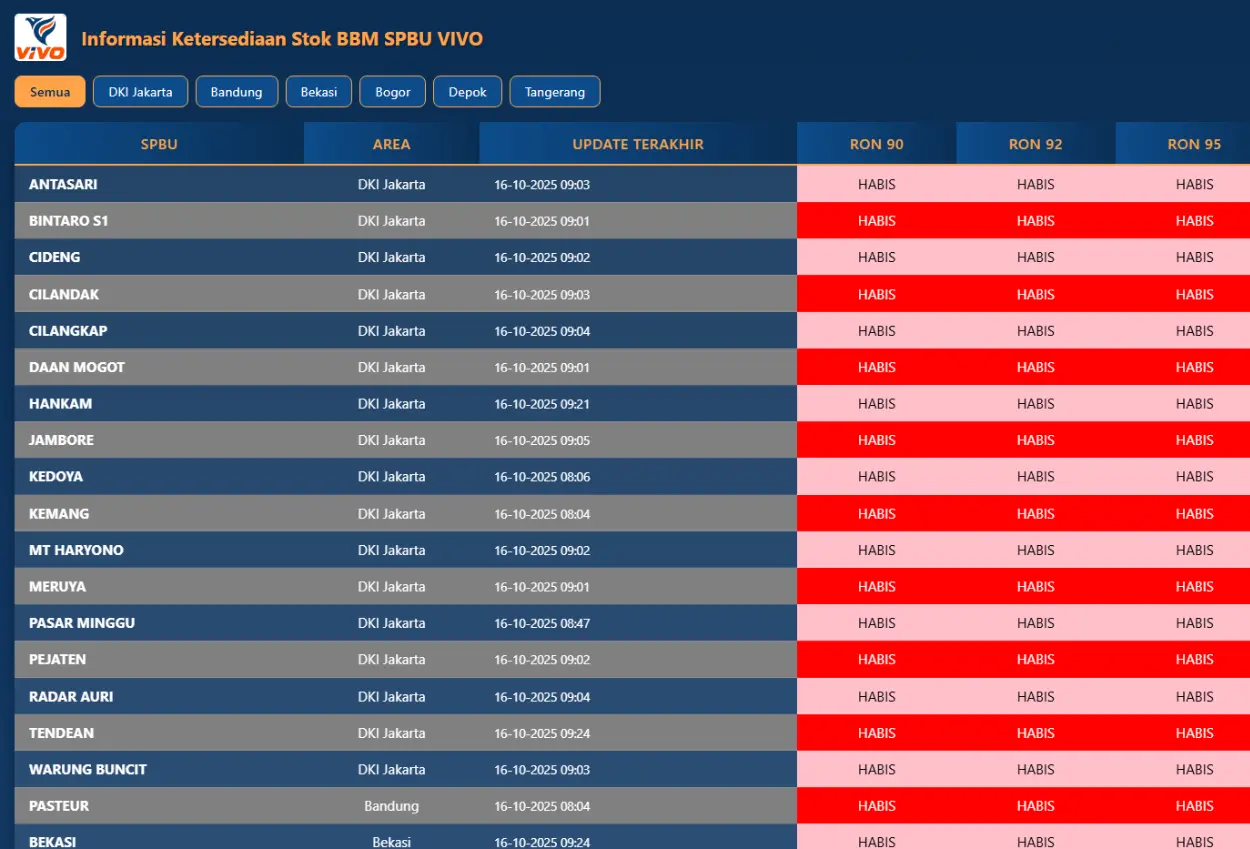The image size is (1250, 849).
Task: Select the RADAR AURI station
Action: (x=71, y=697)
